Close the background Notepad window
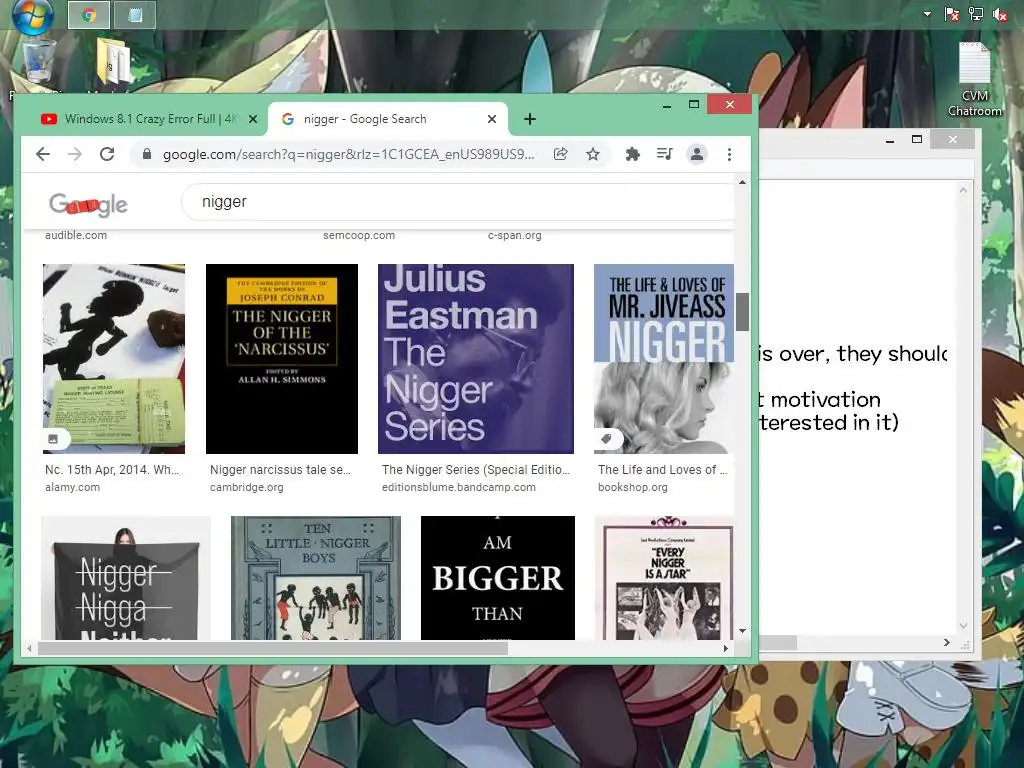 tap(953, 139)
